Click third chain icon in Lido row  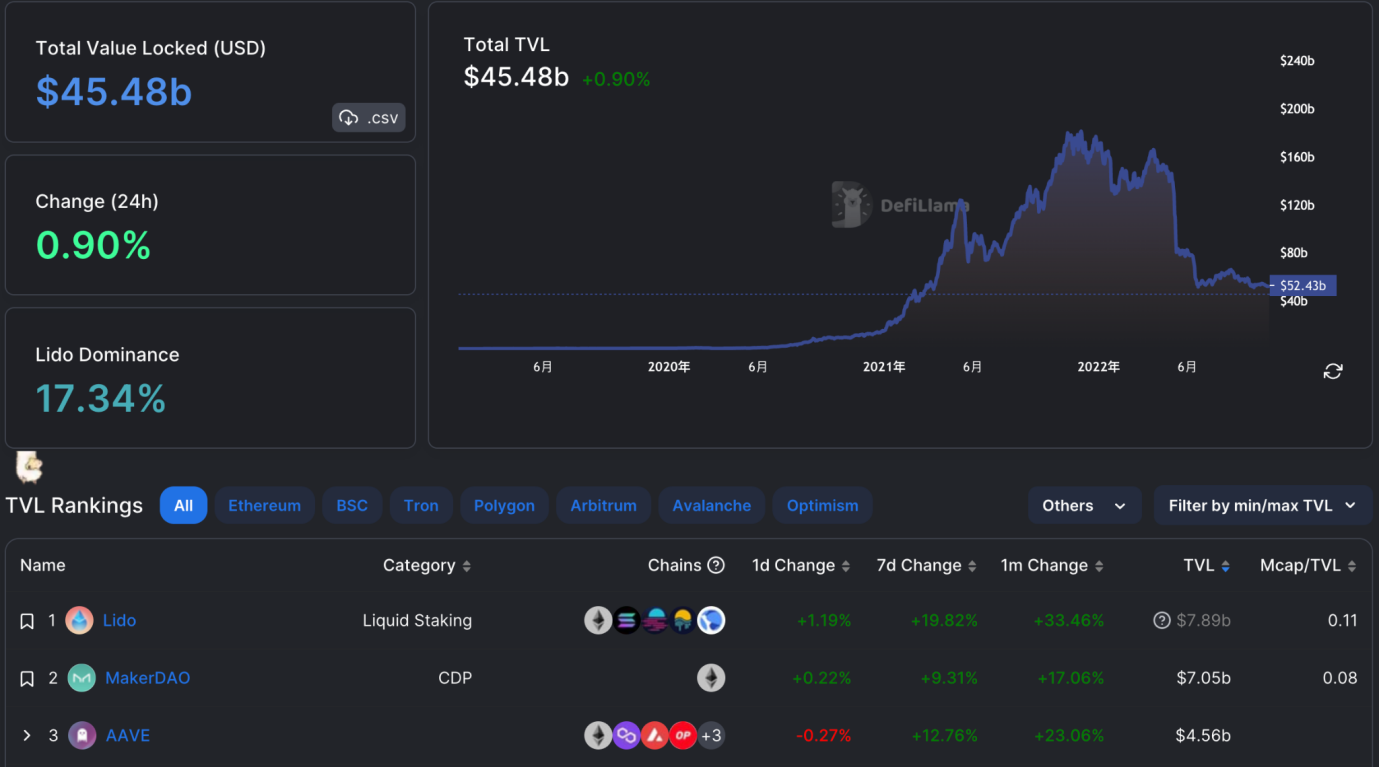click(655, 620)
